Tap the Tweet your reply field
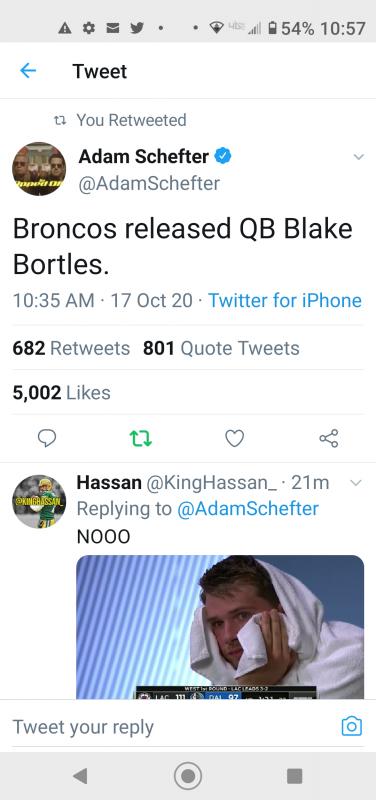 pyautogui.click(x=173, y=727)
